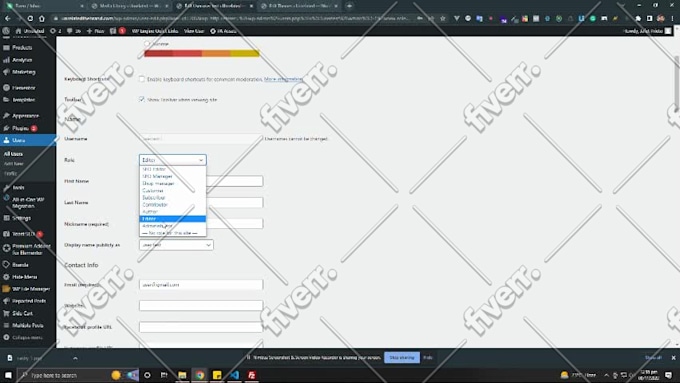Open the Tools sidebar item

[18, 187]
